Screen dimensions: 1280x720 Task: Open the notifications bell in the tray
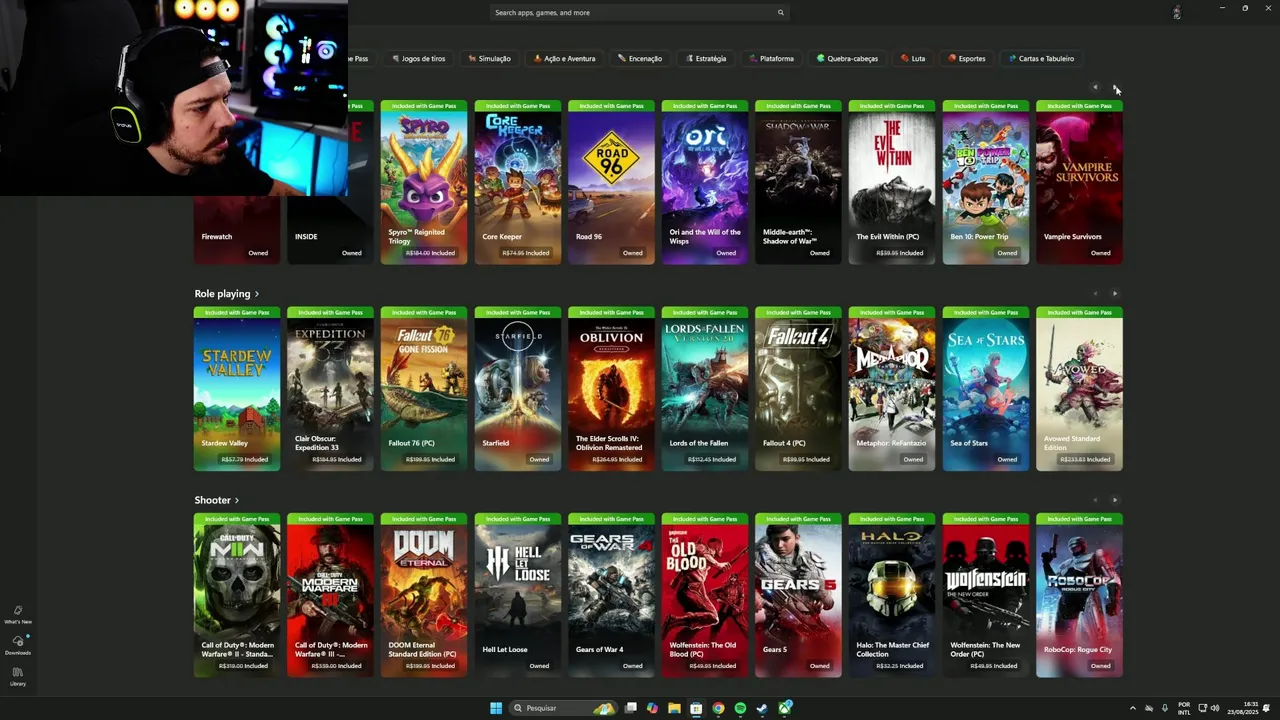(1267, 708)
